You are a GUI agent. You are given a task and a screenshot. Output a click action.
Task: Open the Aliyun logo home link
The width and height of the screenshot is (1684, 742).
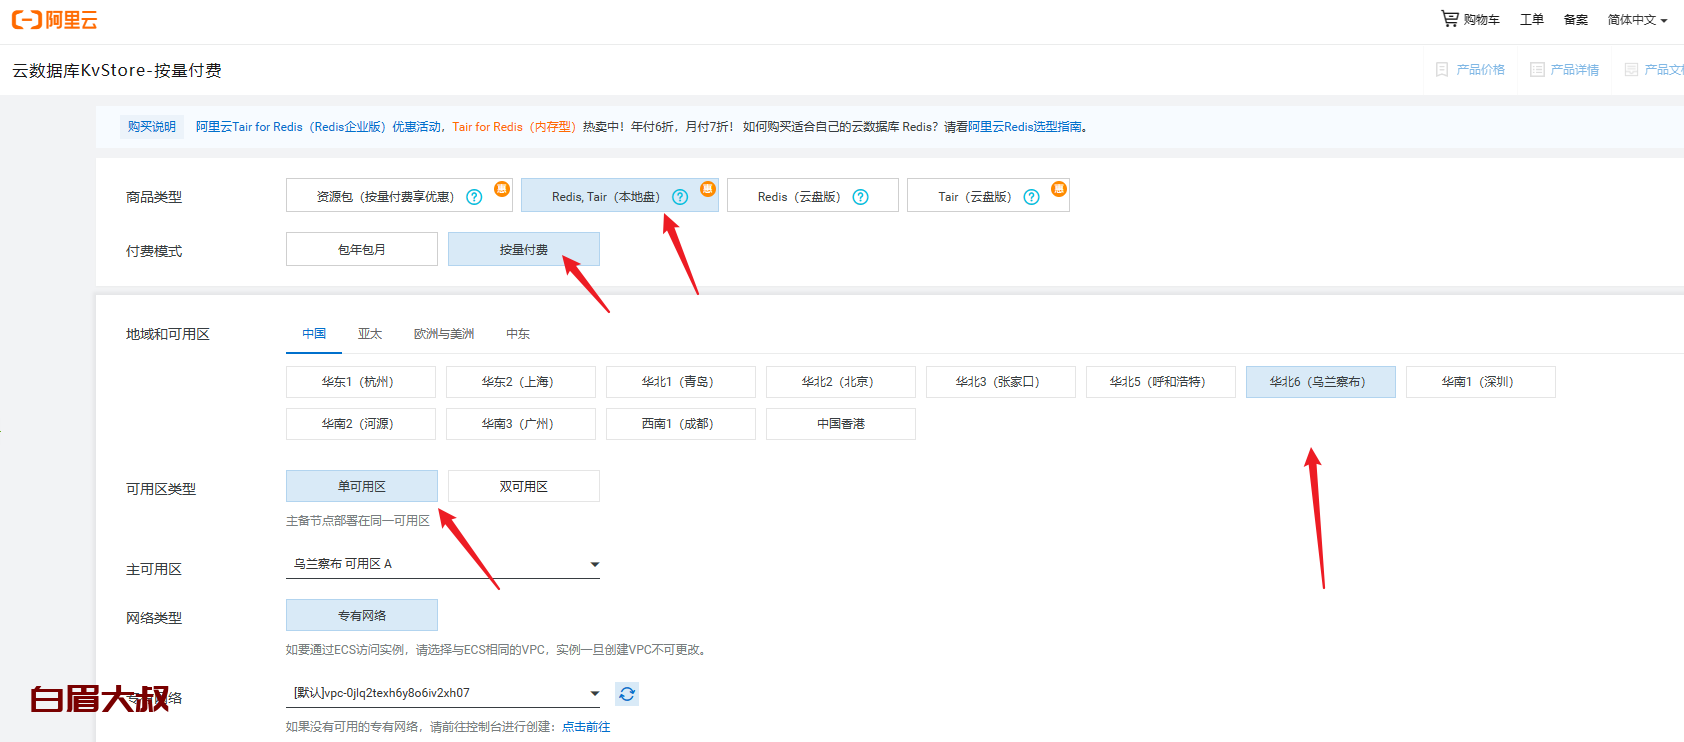click(54, 20)
